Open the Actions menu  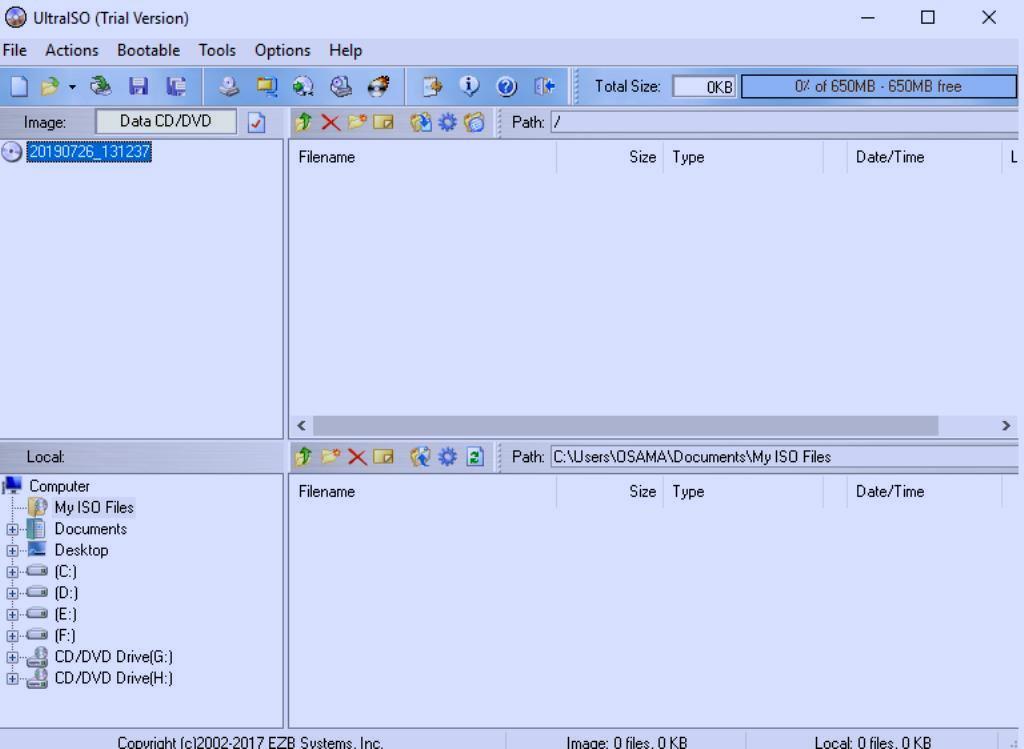click(x=72, y=50)
